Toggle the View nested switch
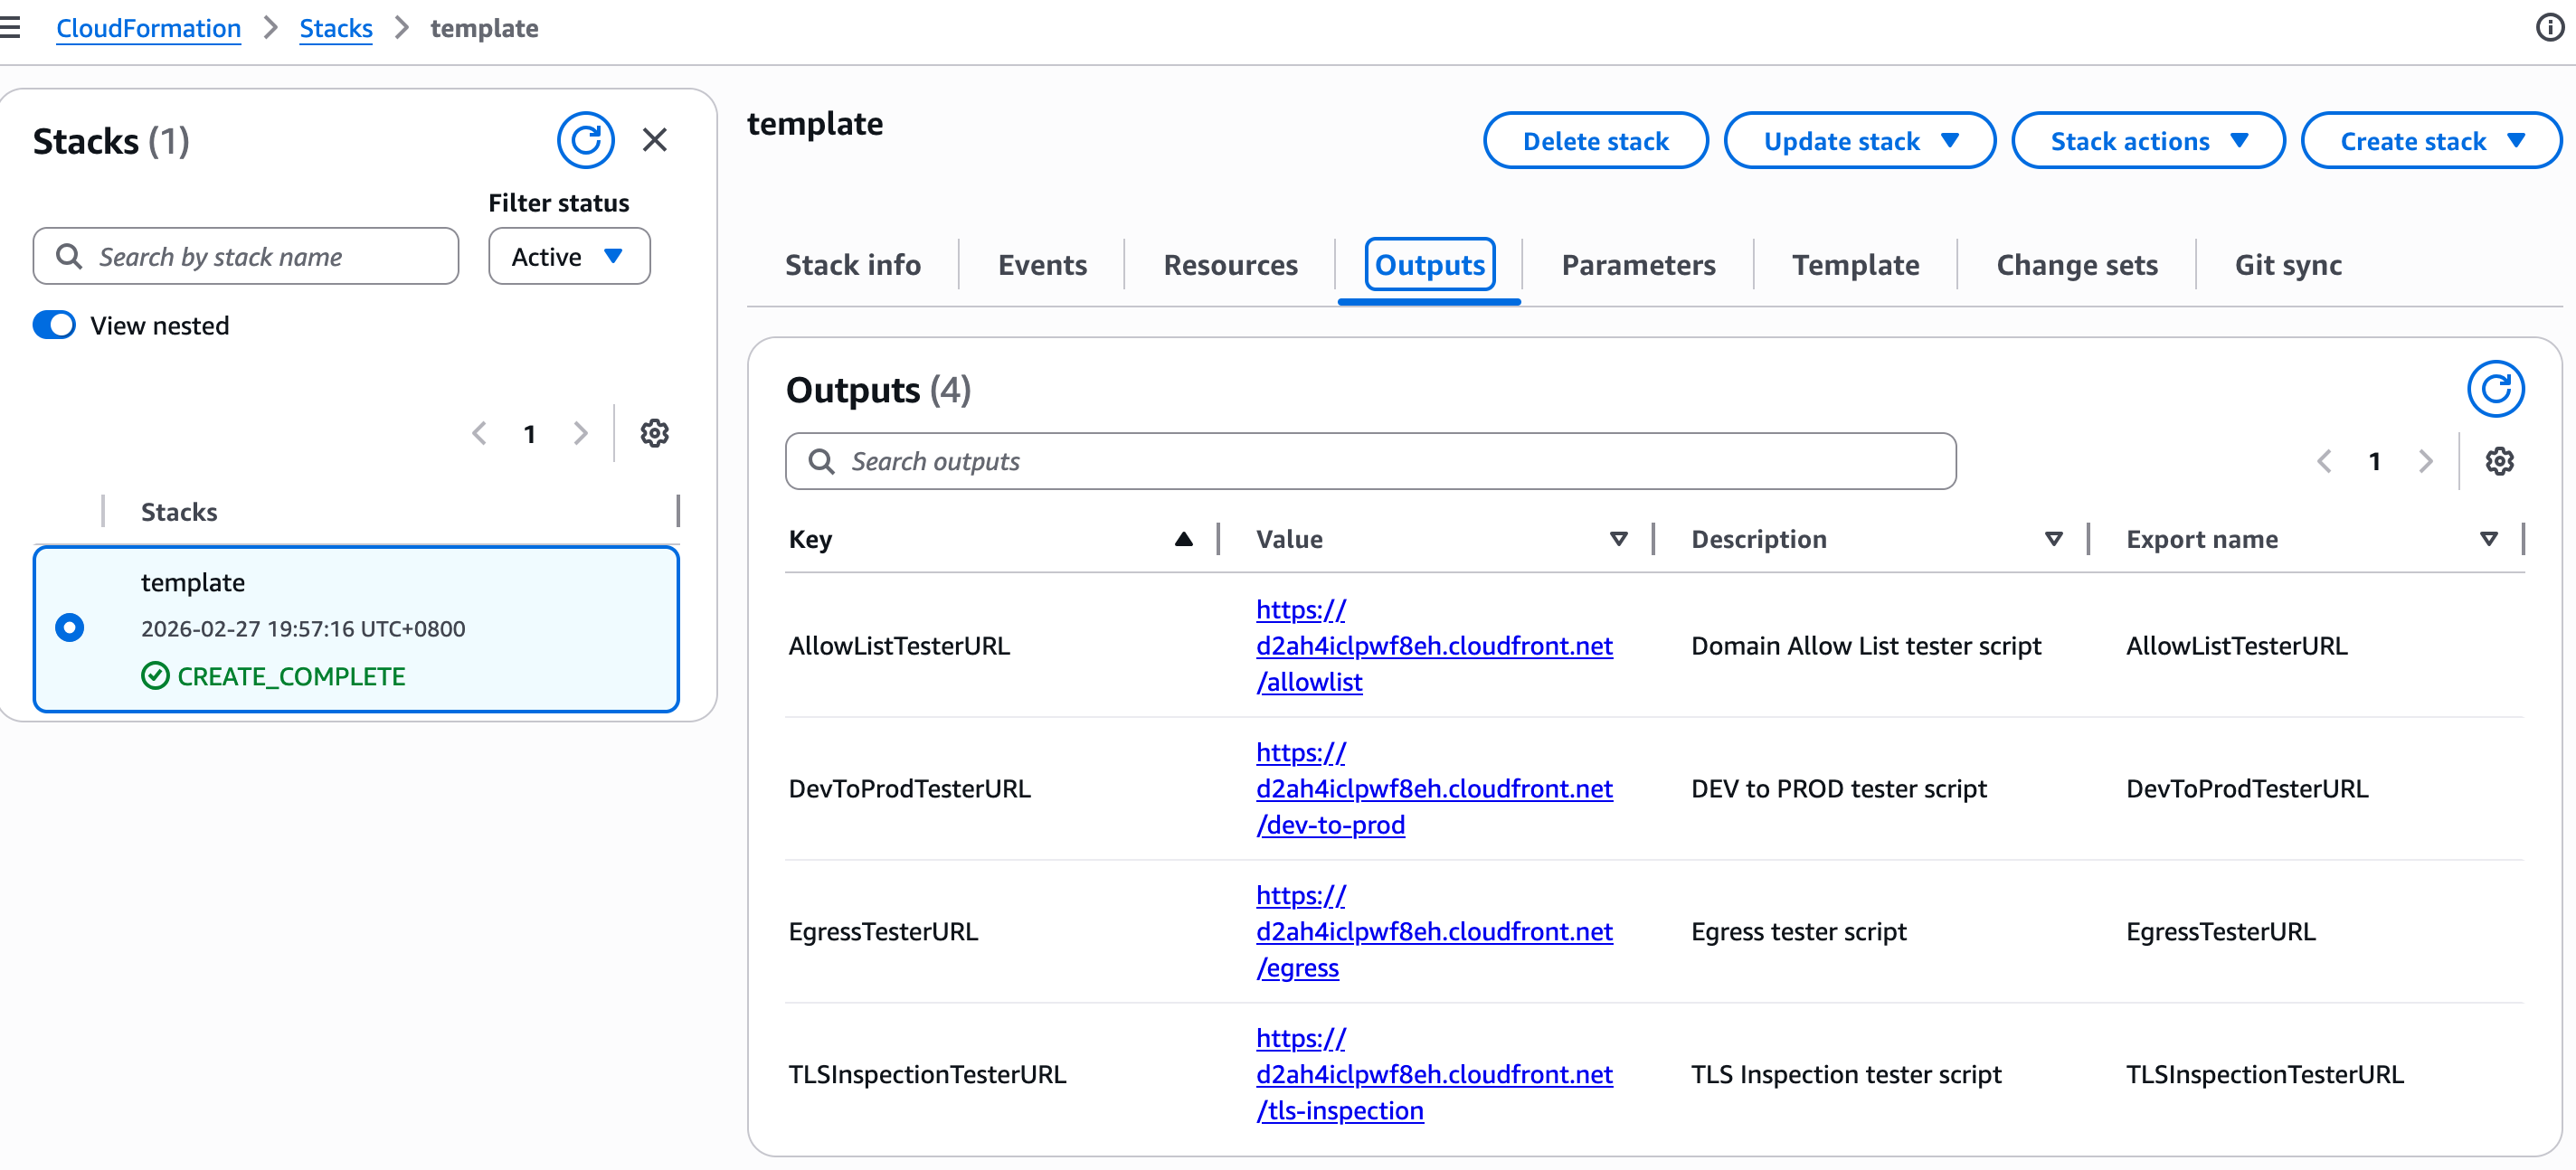2576x1170 pixels. coord(54,325)
